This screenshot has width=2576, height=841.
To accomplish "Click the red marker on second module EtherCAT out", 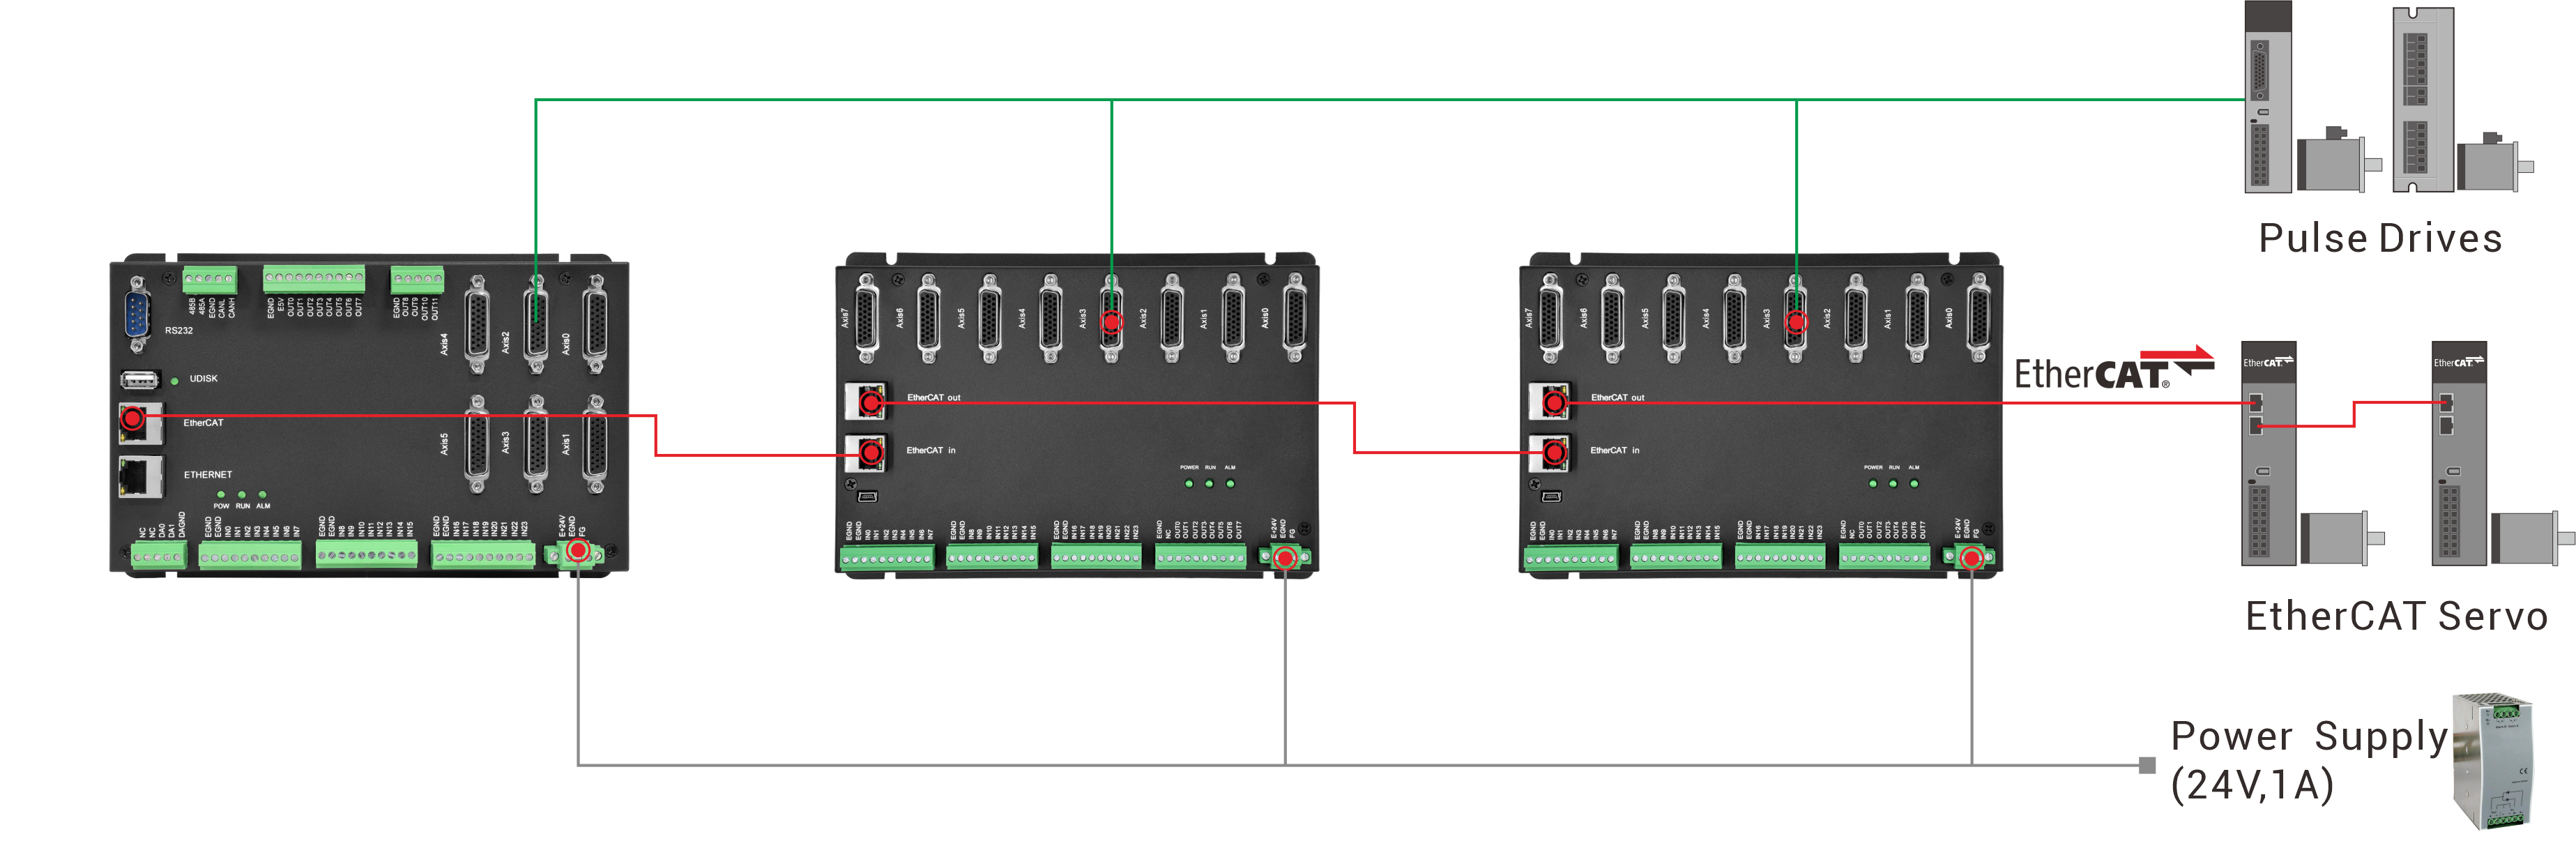I will (x=1554, y=402).
